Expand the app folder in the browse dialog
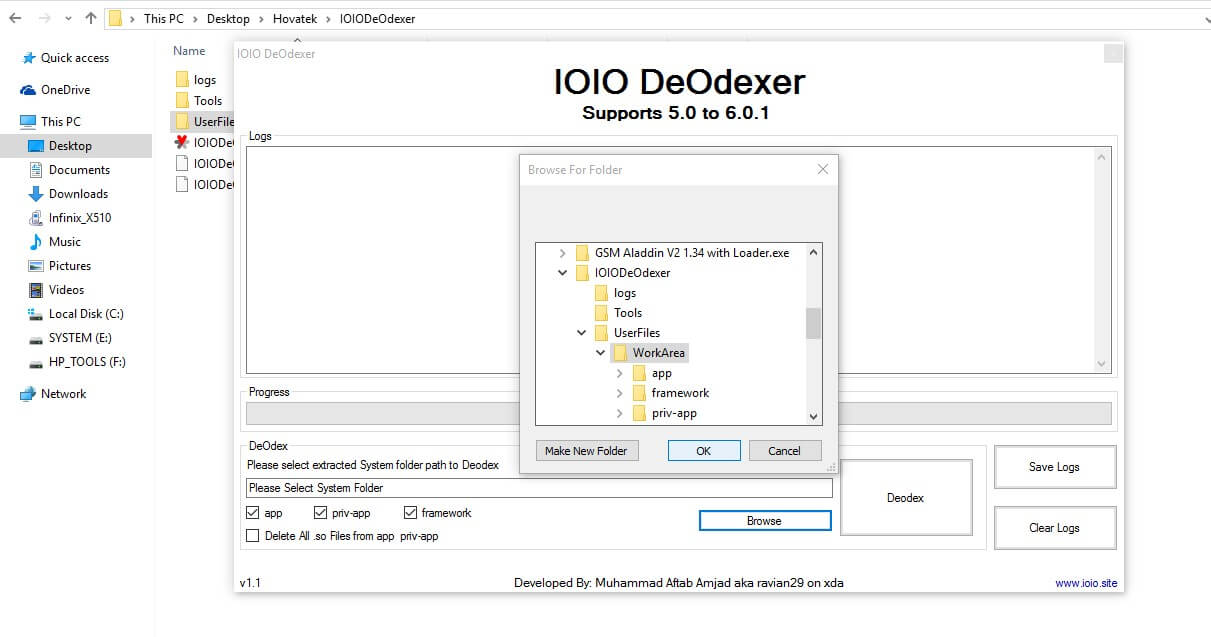Image resolution: width=1211 pixels, height=637 pixels. (x=620, y=373)
